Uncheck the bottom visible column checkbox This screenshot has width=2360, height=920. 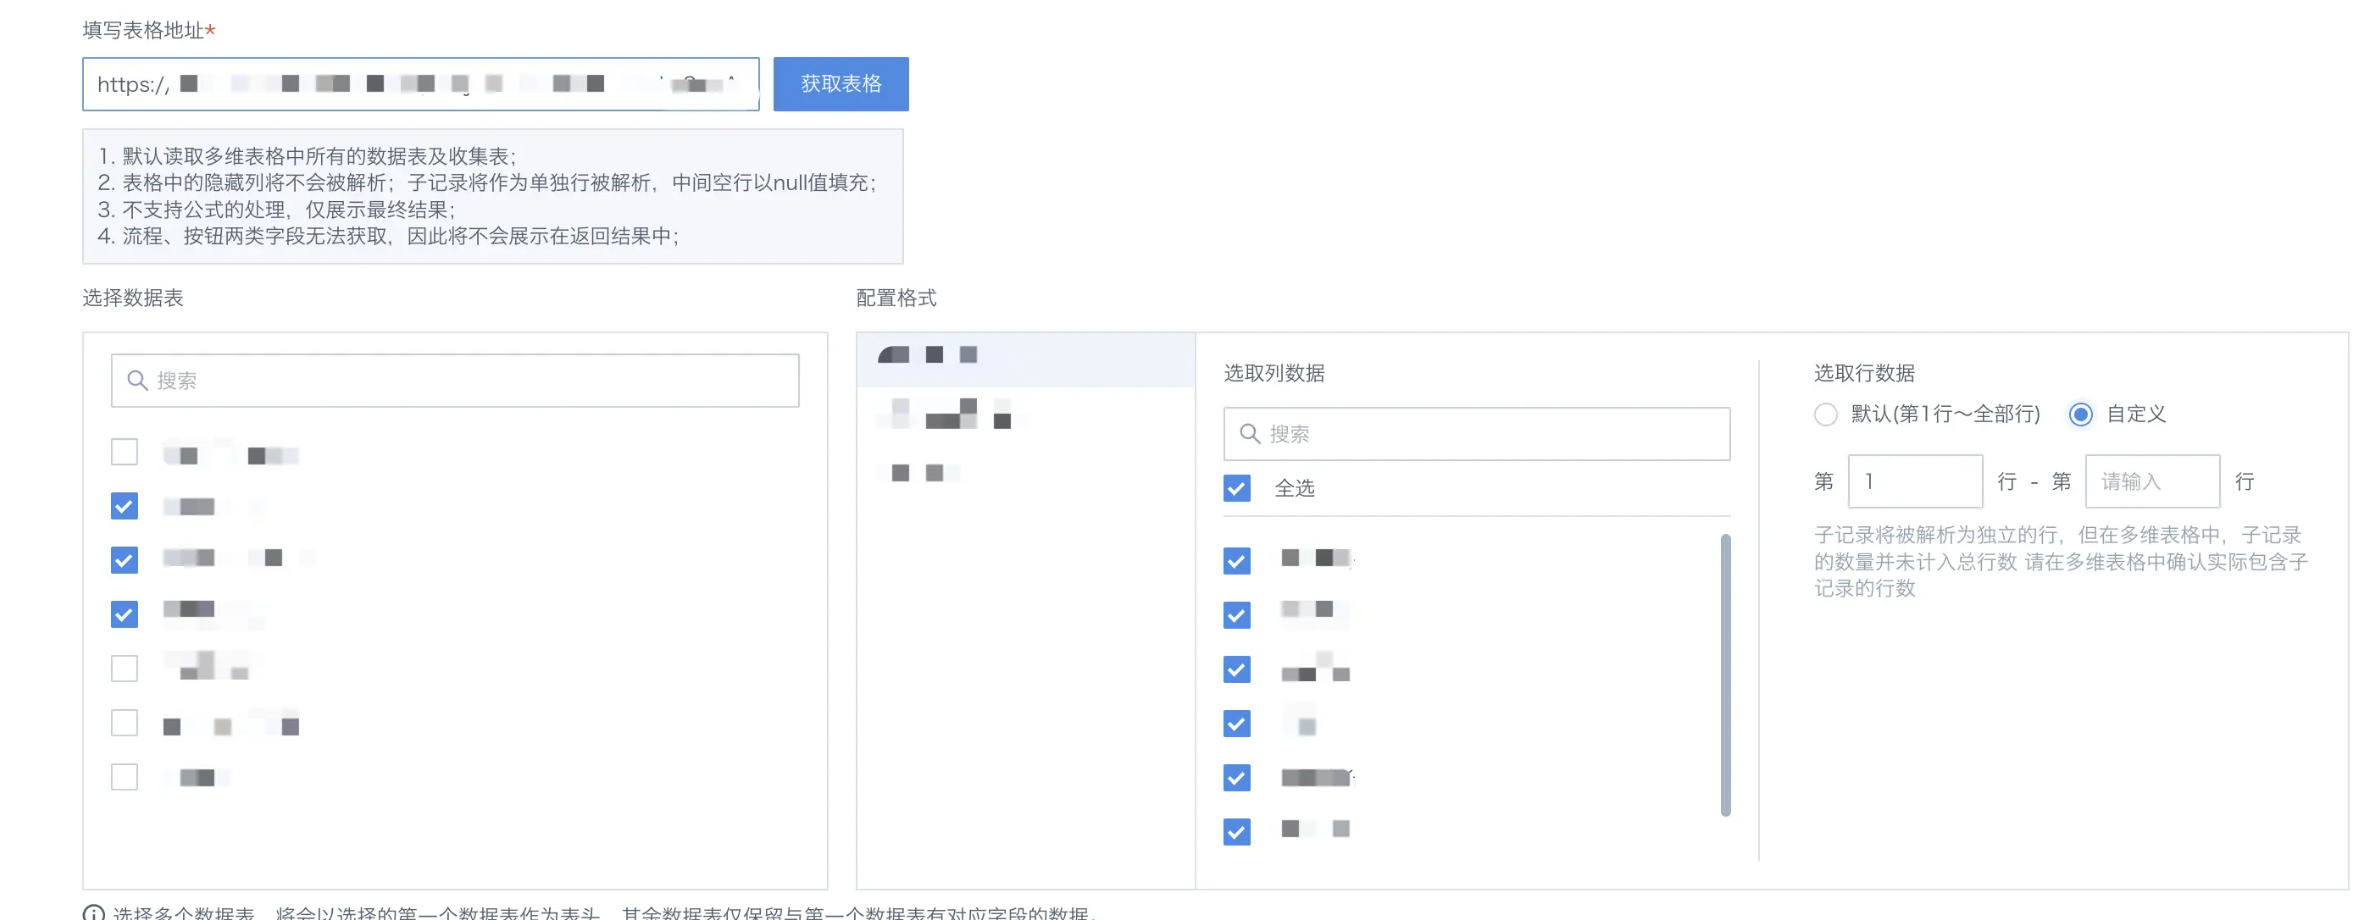pos(1237,831)
